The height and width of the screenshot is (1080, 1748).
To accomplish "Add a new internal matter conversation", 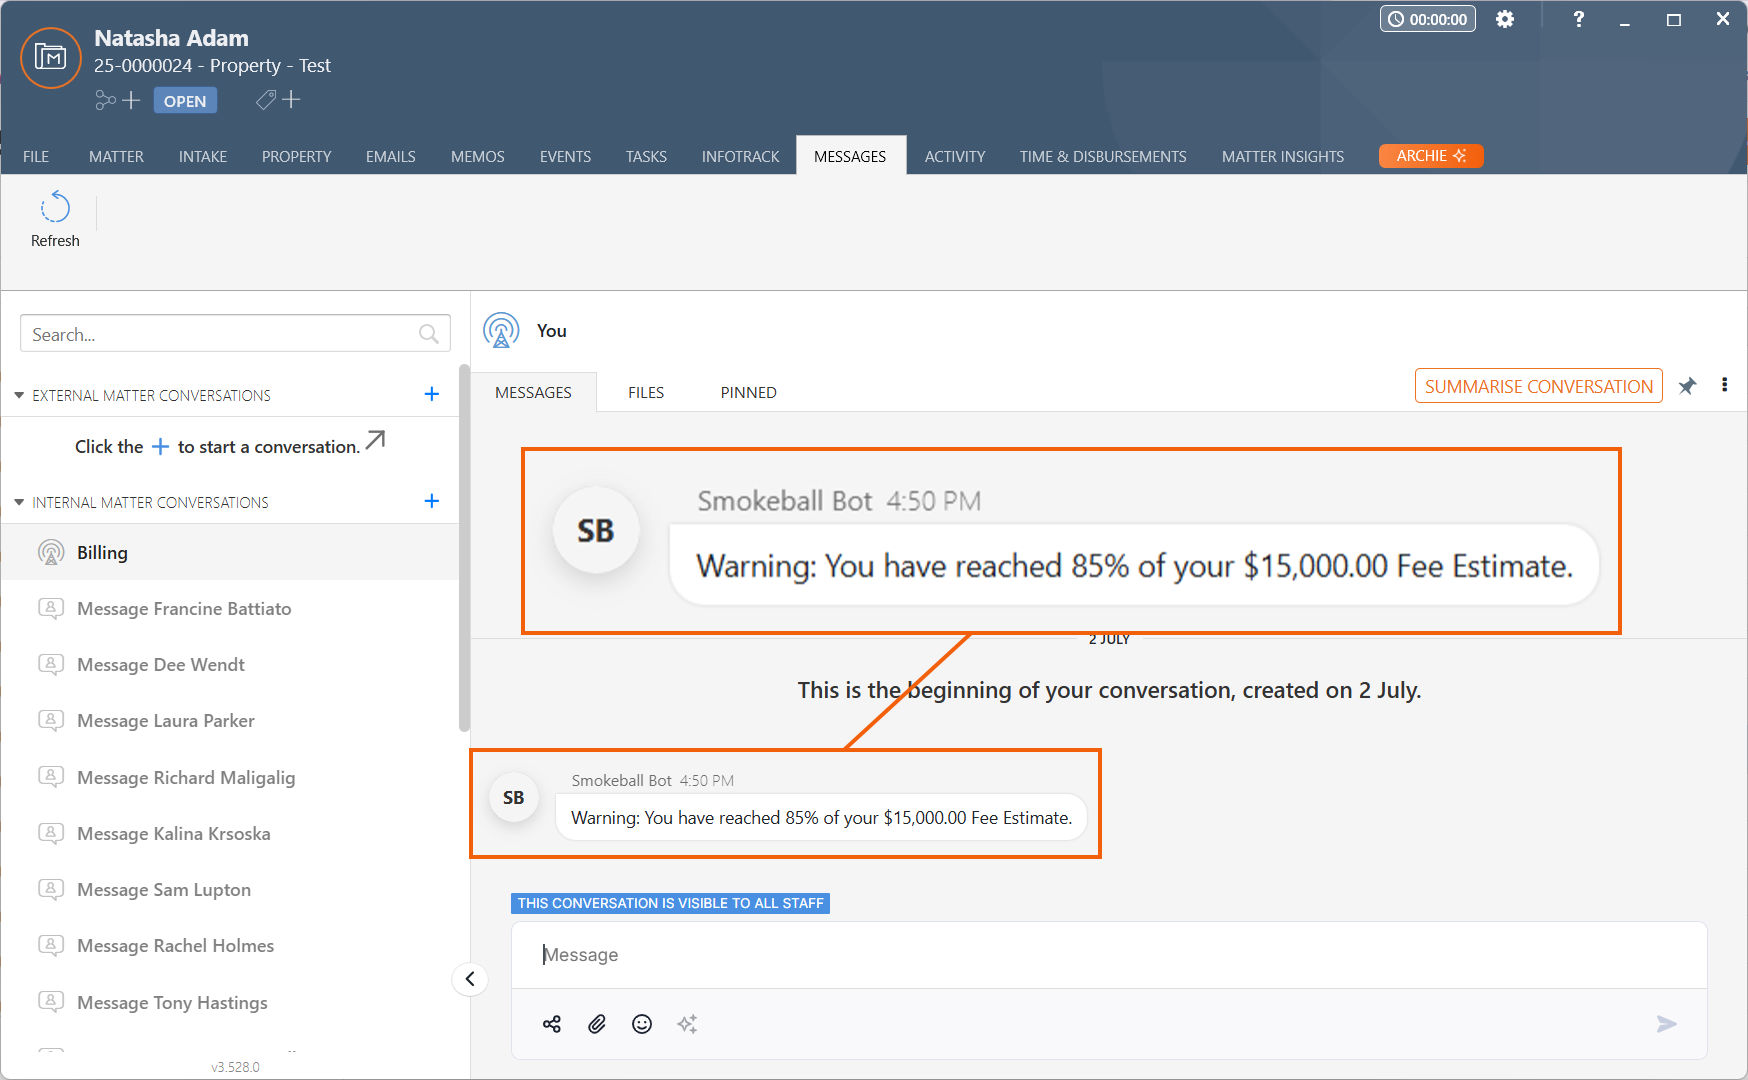I will pos(432,501).
